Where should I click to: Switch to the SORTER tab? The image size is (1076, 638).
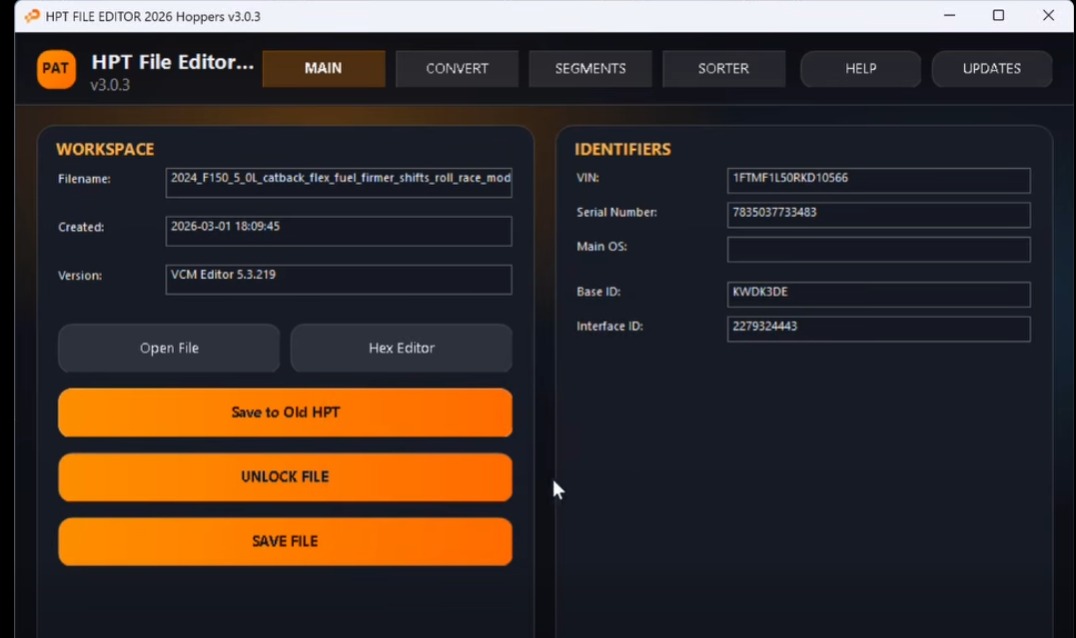(x=723, y=69)
